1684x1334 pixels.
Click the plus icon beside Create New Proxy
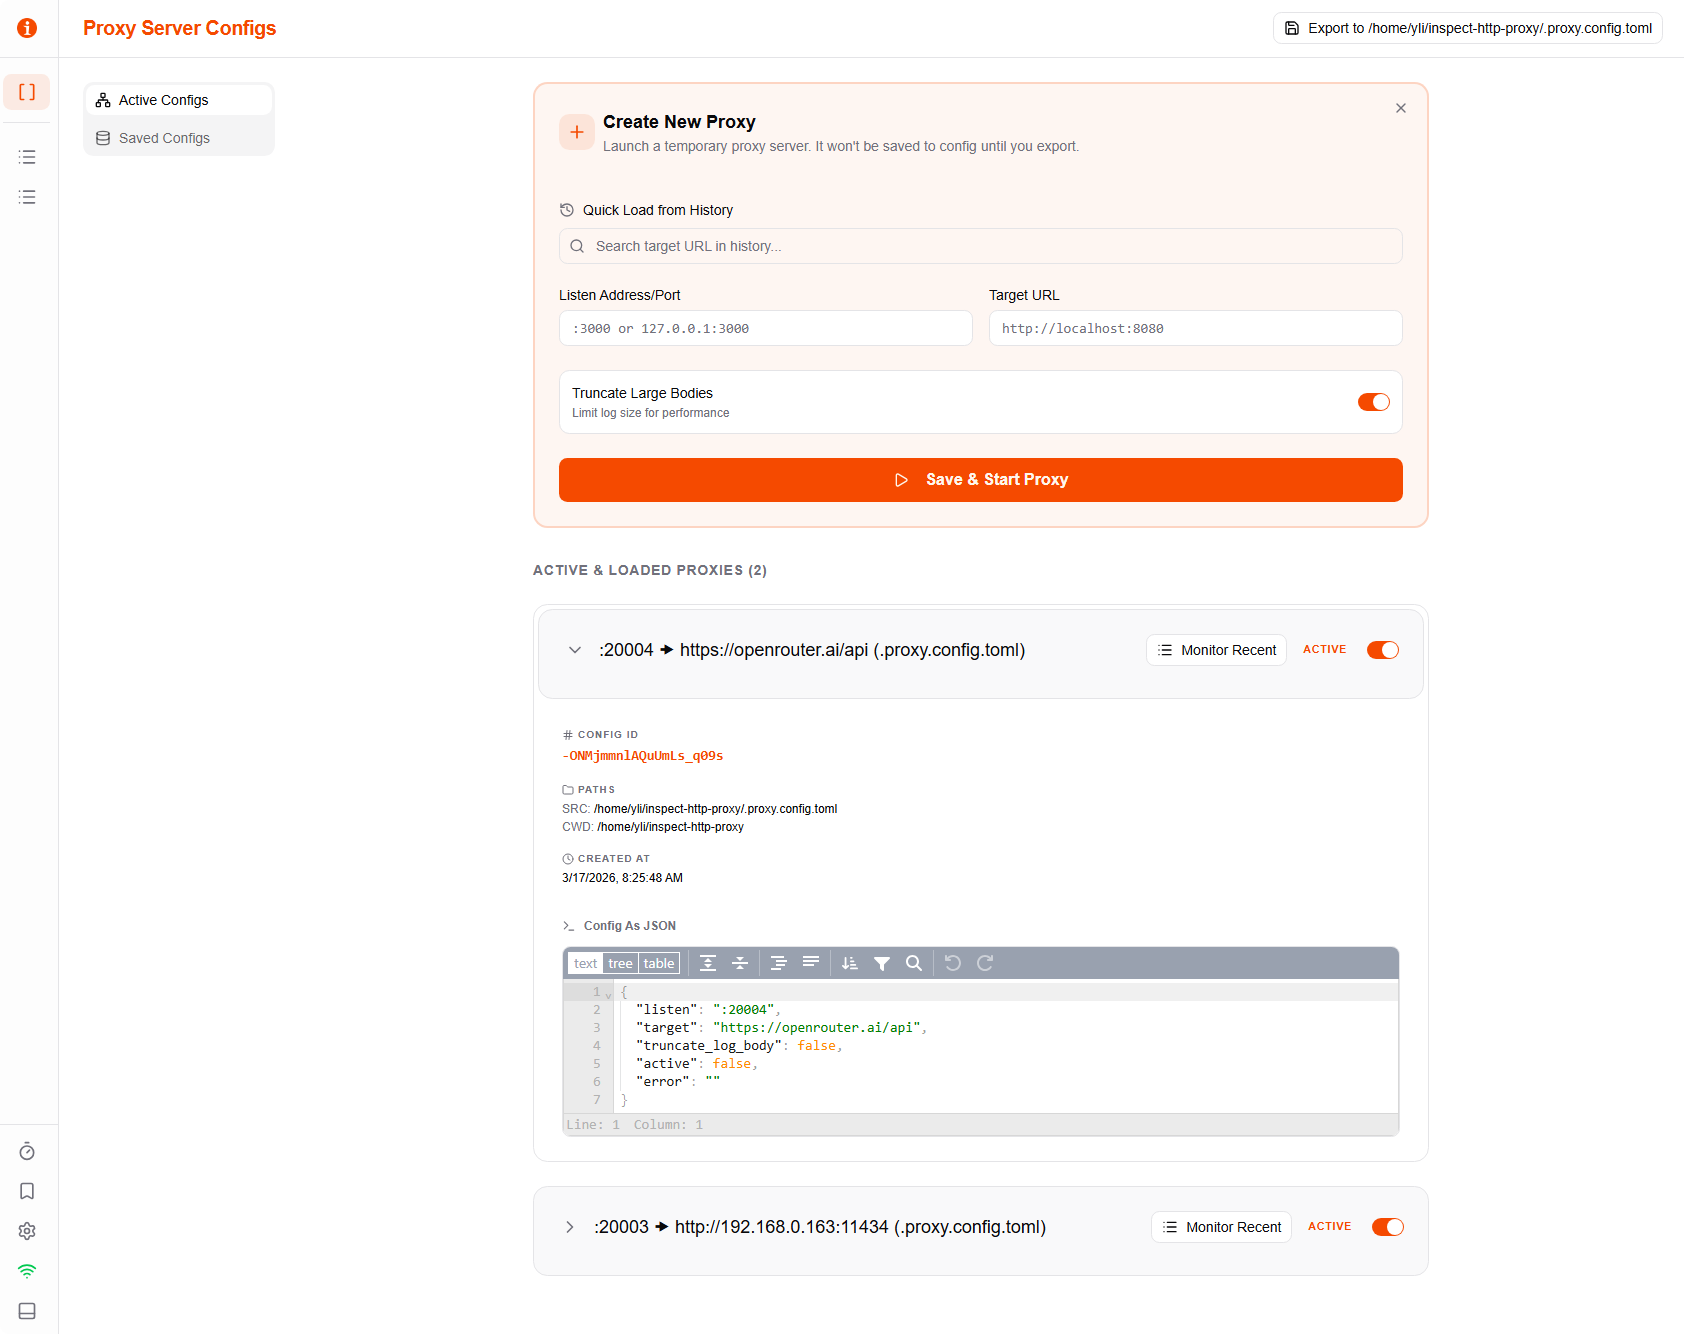coord(577,132)
